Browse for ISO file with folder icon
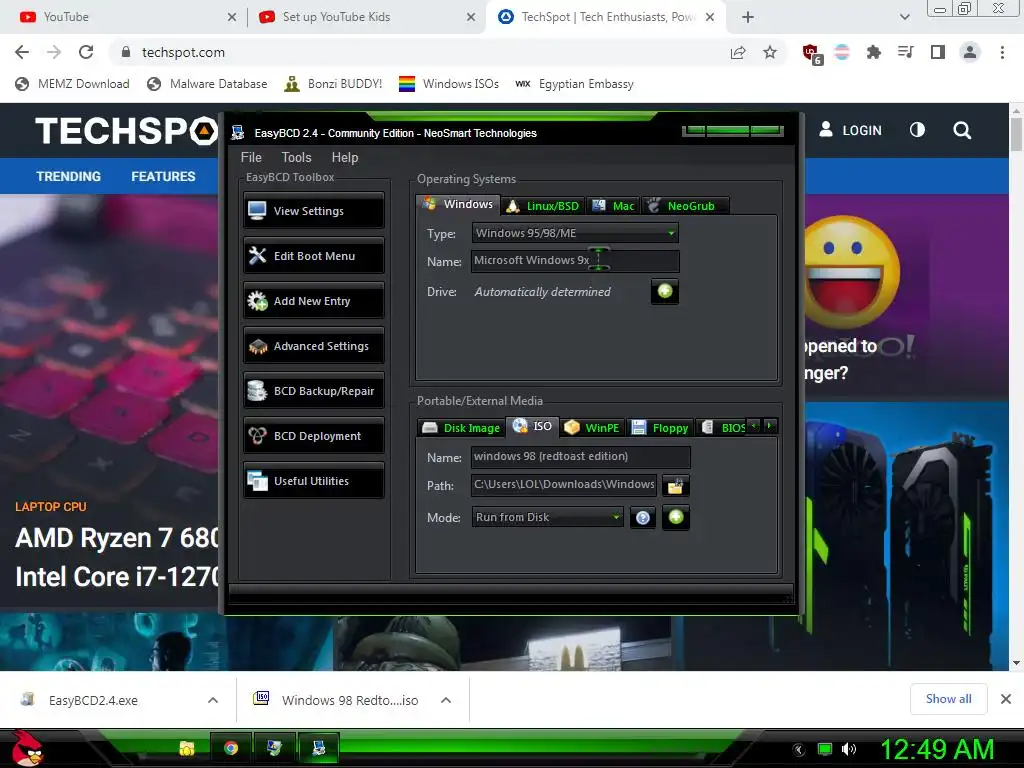 (x=676, y=485)
